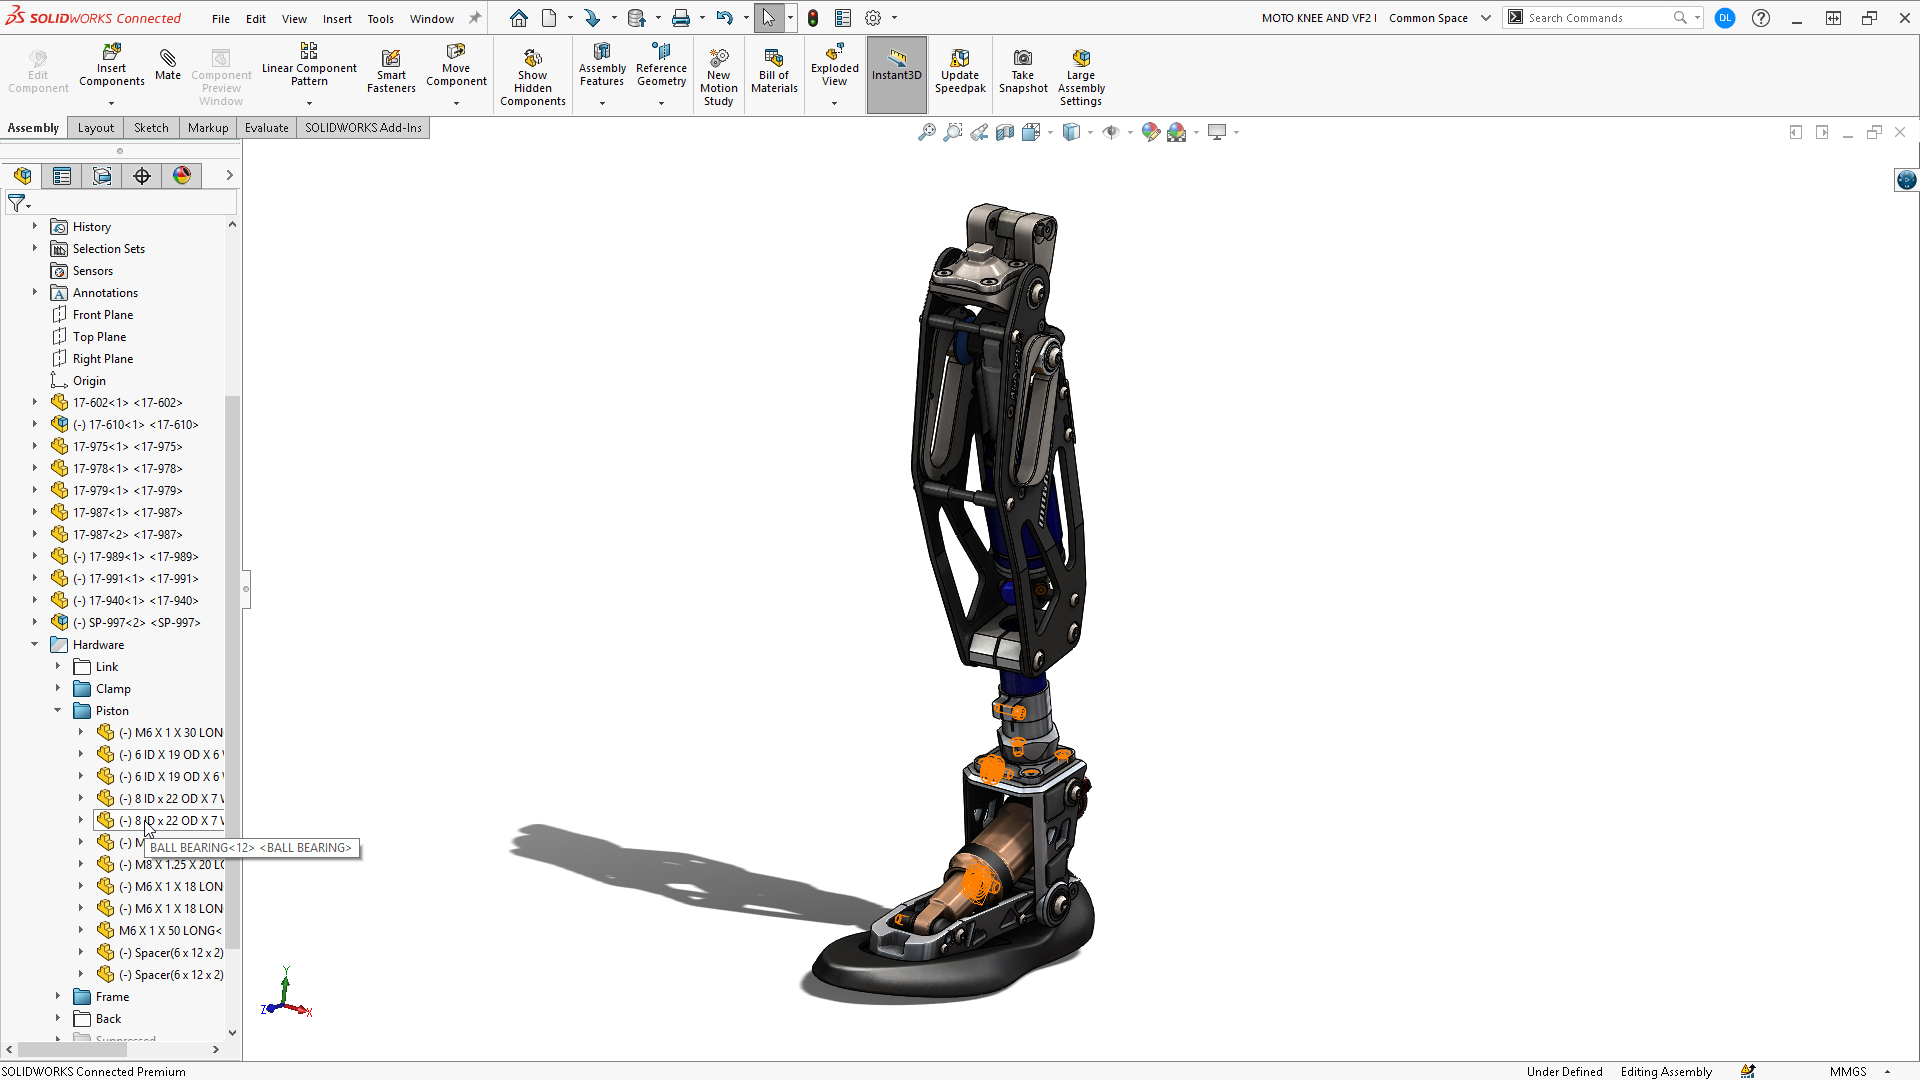The width and height of the screenshot is (1920, 1080).
Task: Open the Bill of Materials tool
Action: [775, 73]
